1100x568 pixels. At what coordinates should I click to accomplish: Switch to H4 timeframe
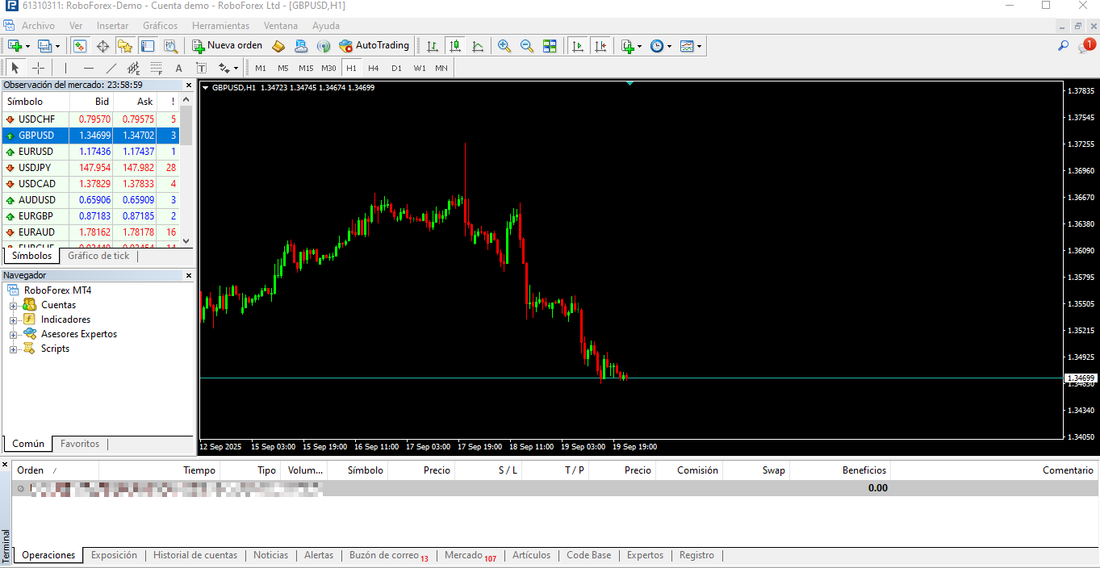point(373,68)
